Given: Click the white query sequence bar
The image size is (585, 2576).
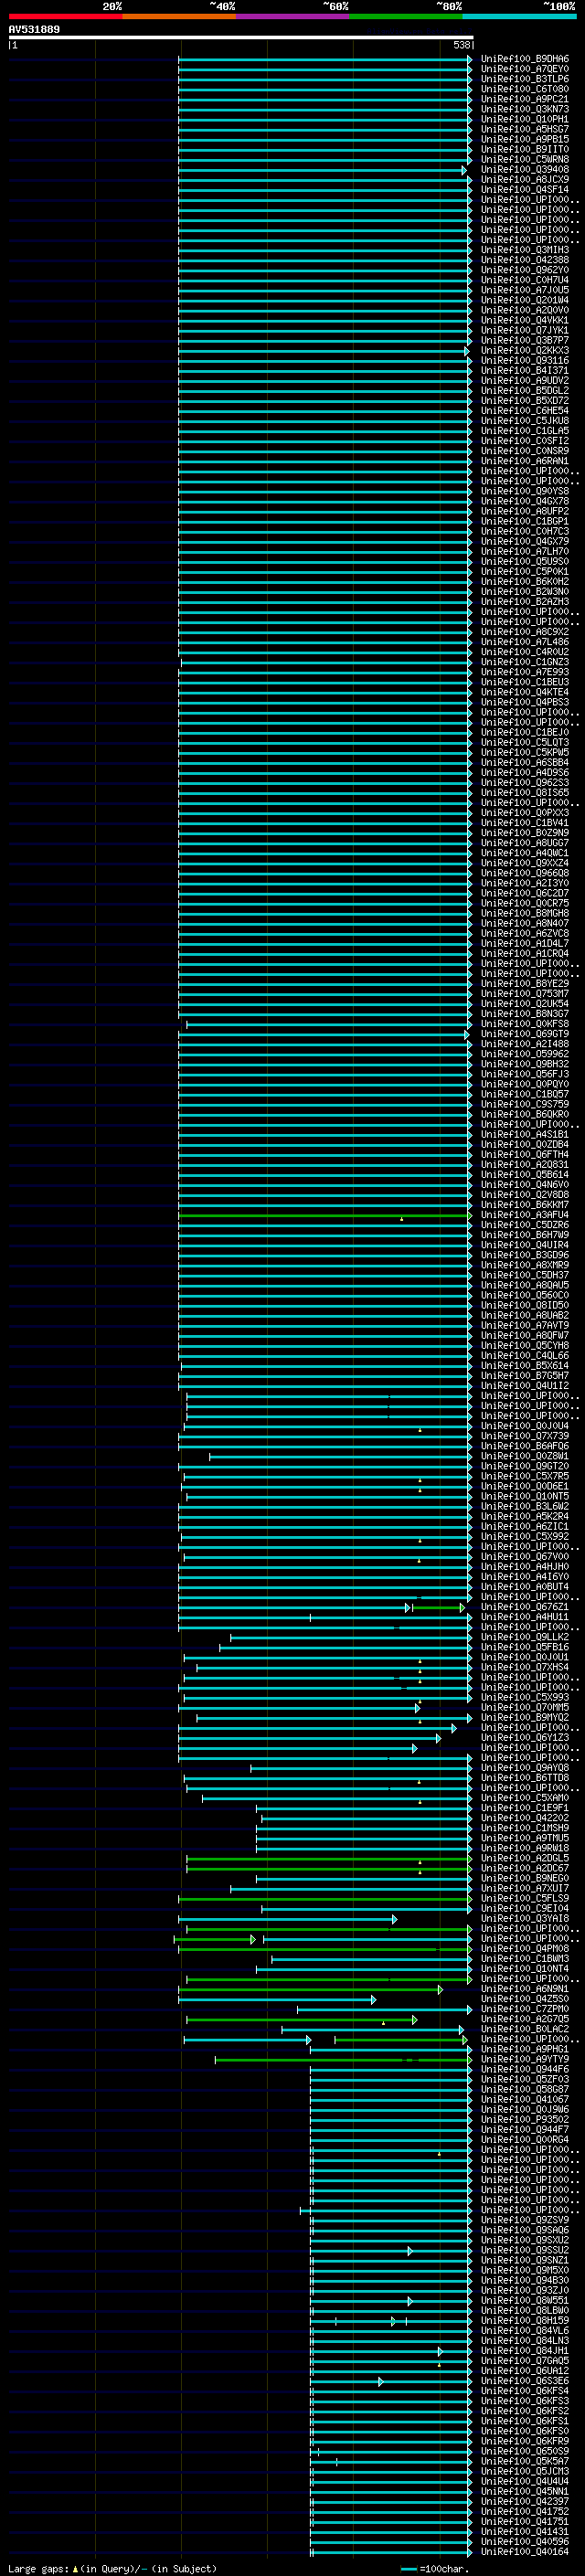Looking at the screenshot, I should click(241, 37).
